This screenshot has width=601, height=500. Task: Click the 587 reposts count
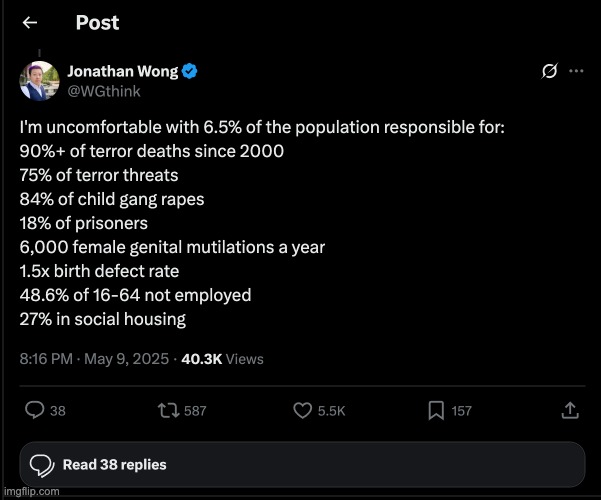[194, 411]
